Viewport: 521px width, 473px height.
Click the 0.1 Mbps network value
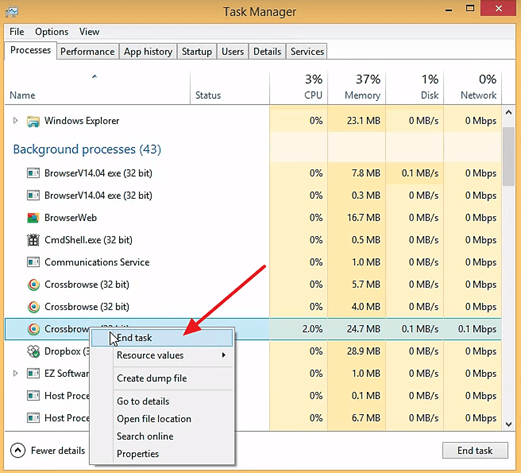click(477, 329)
